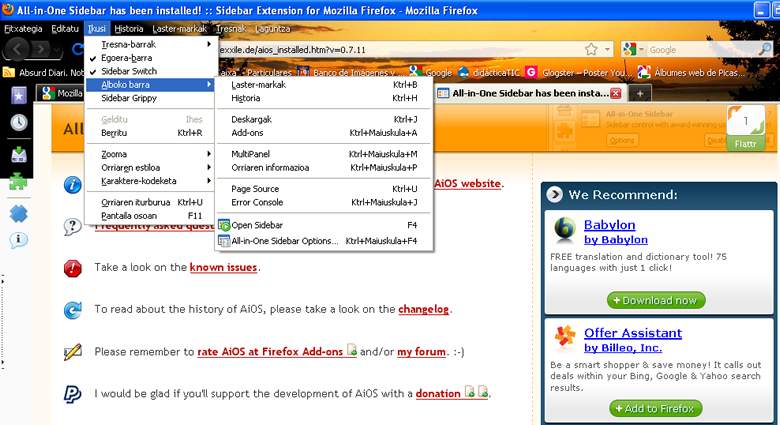
Task: Select Error Console in the submenu
Action: coord(324,203)
